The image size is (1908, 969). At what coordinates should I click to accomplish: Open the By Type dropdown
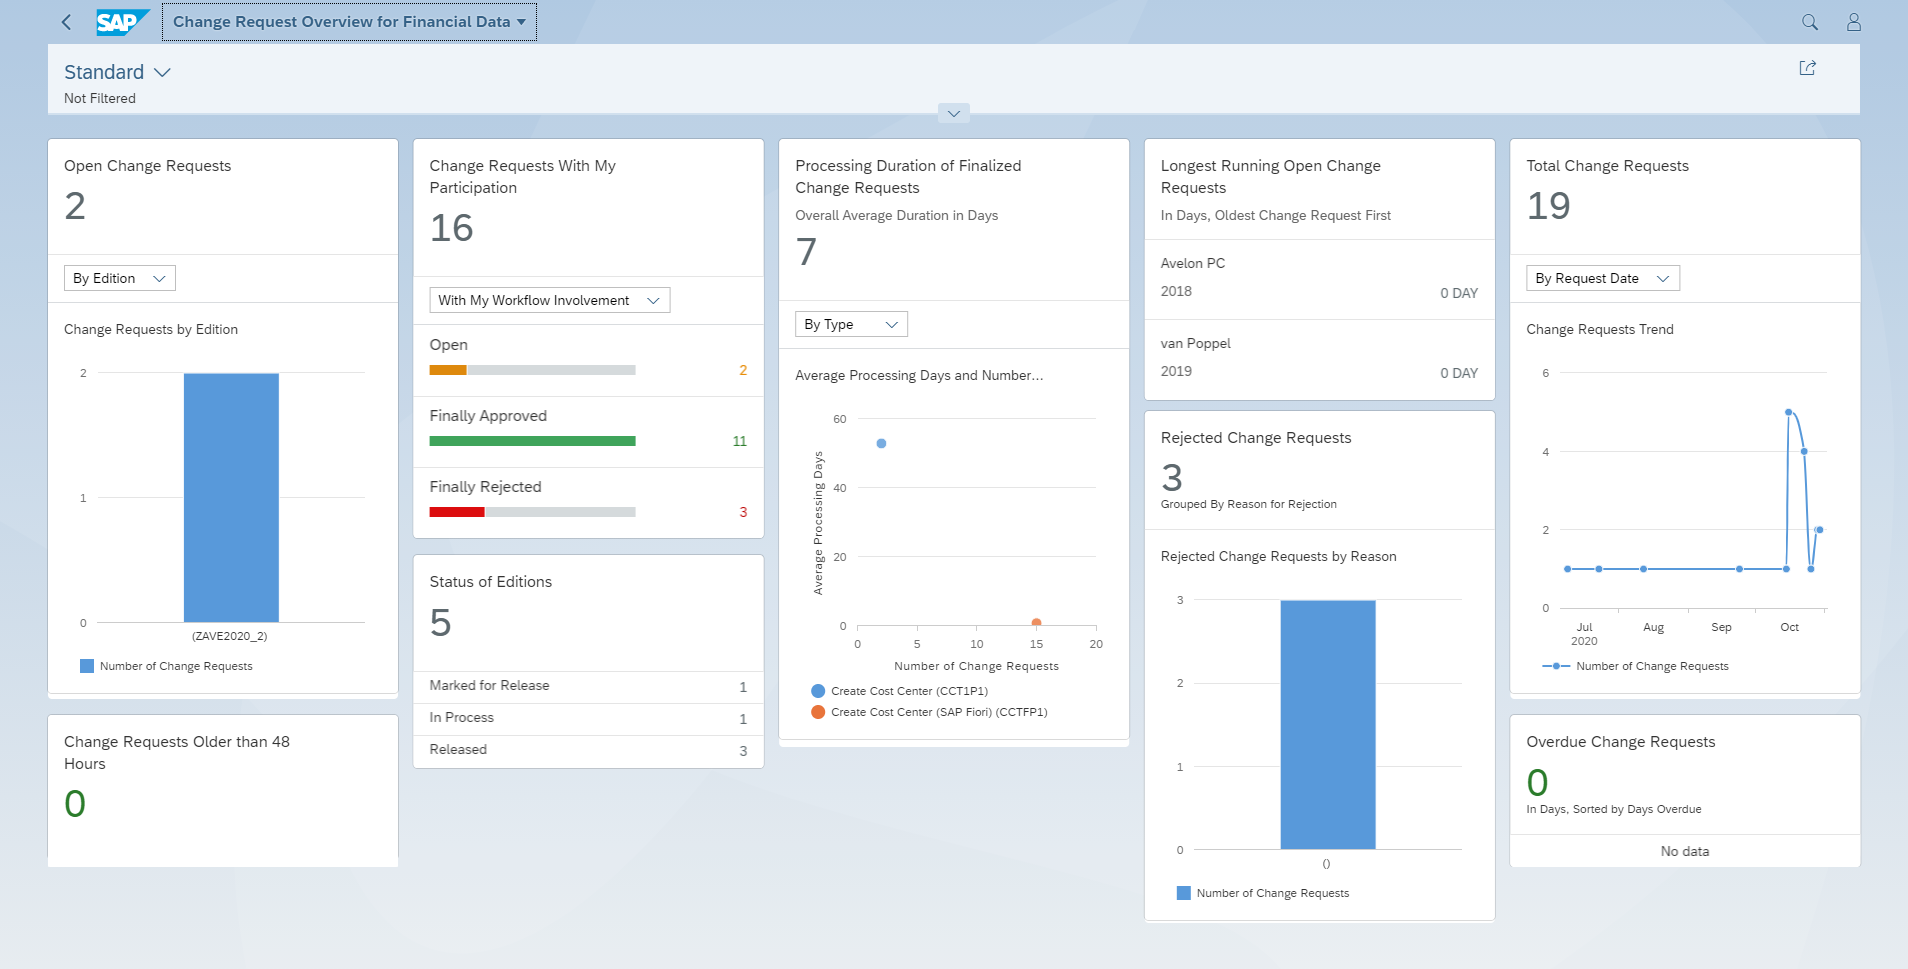click(851, 324)
